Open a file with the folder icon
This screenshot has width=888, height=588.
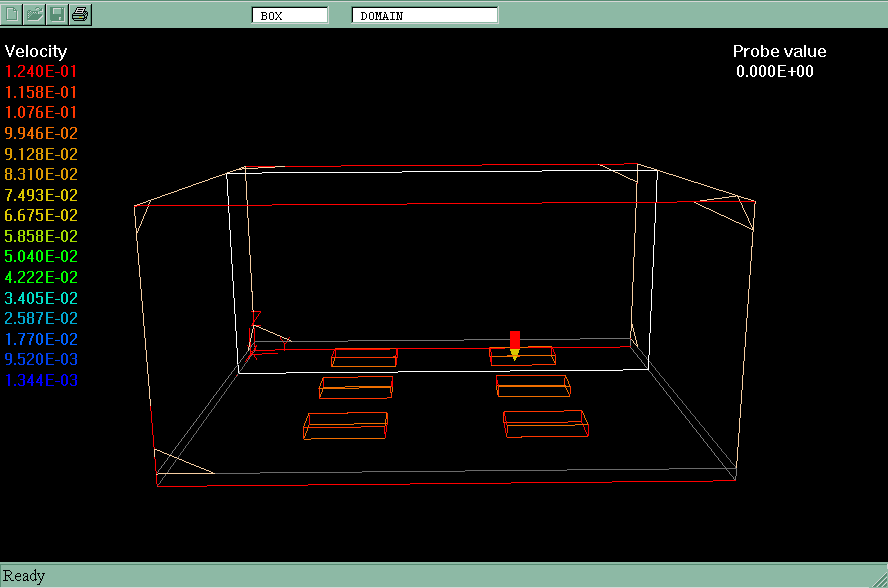[x=35, y=14]
